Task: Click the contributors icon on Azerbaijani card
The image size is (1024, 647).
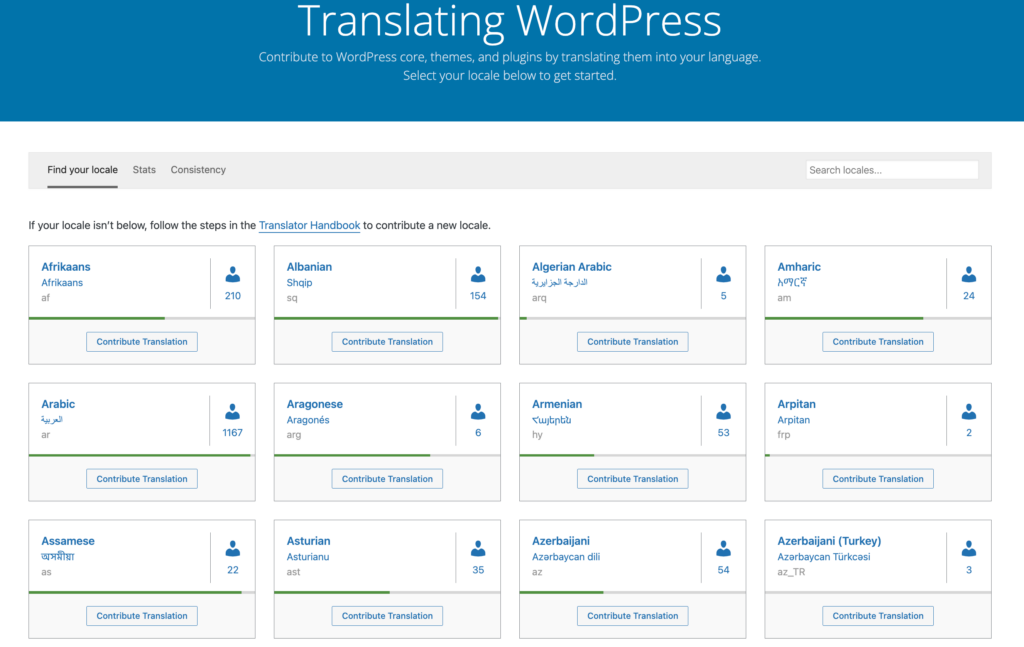Action: point(724,548)
